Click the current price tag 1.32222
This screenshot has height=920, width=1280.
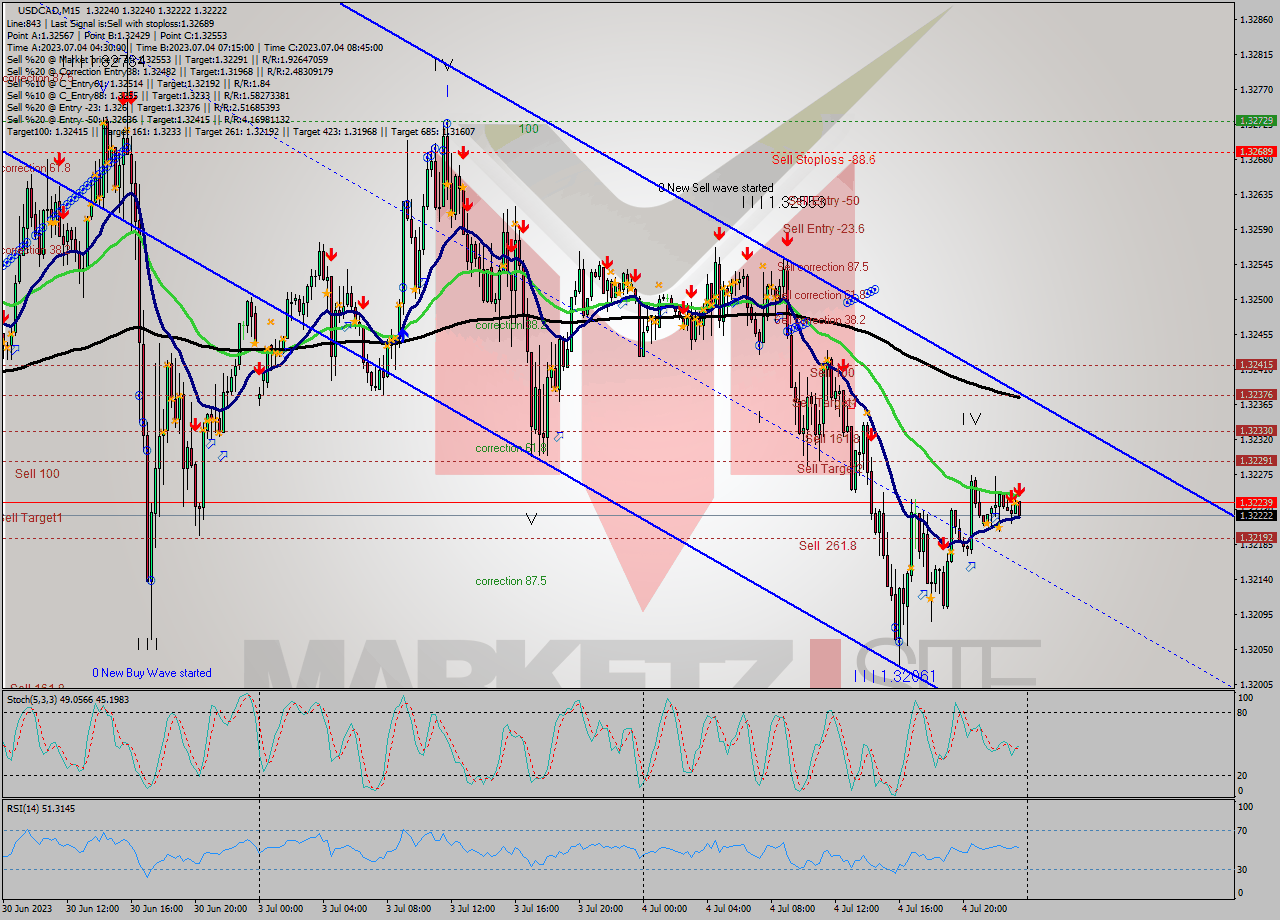click(x=1255, y=515)
